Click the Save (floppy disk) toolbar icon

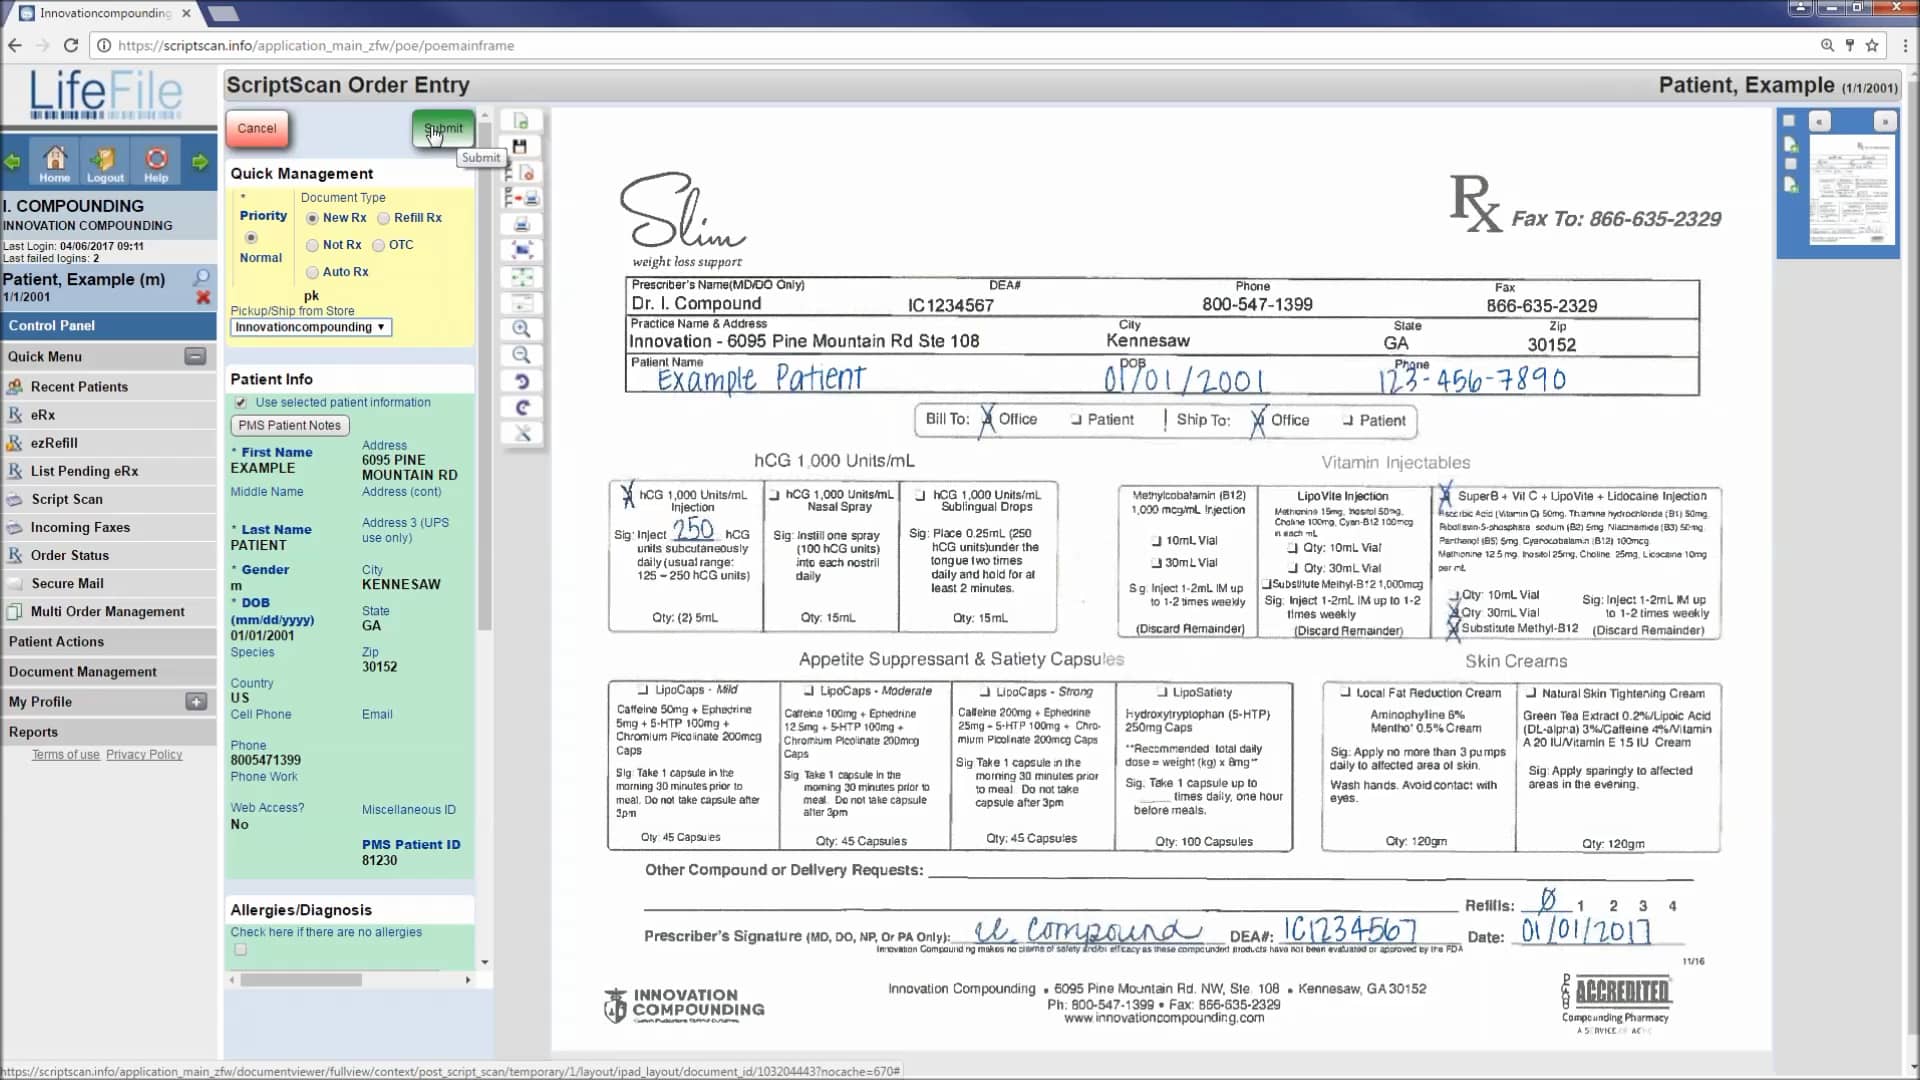521,146
